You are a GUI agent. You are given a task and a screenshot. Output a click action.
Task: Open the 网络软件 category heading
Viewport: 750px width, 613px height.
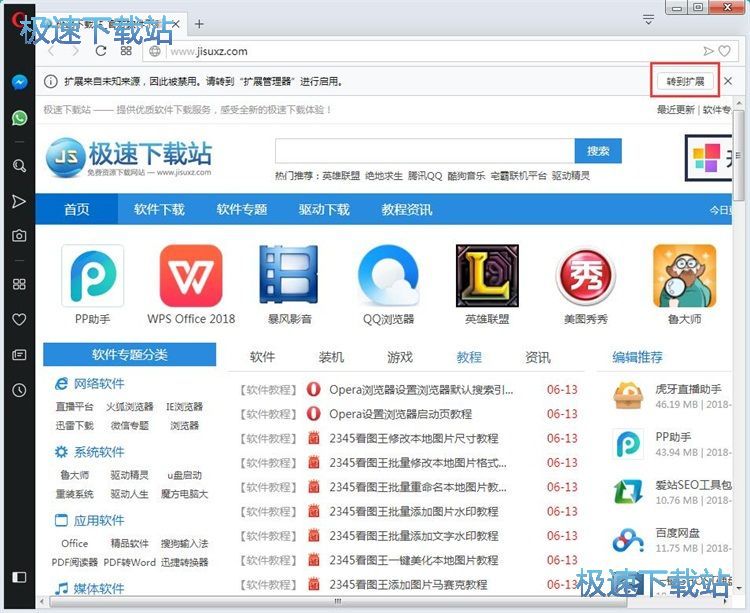tap(89, 383)
